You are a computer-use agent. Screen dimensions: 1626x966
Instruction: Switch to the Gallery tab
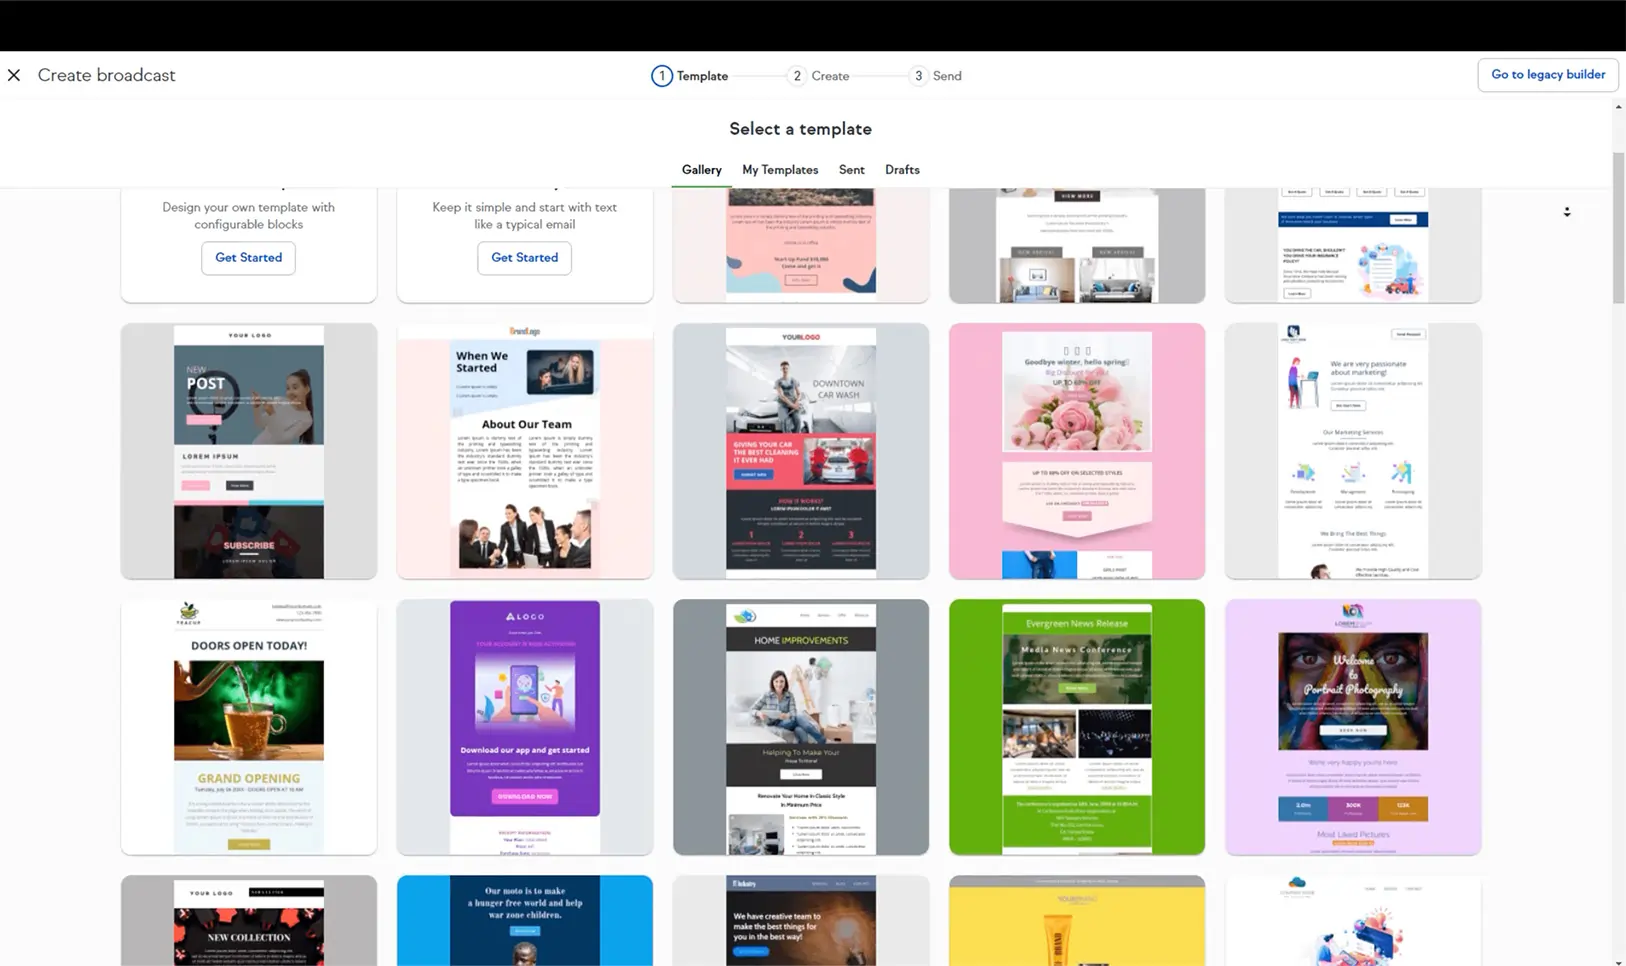click(701, 170)
